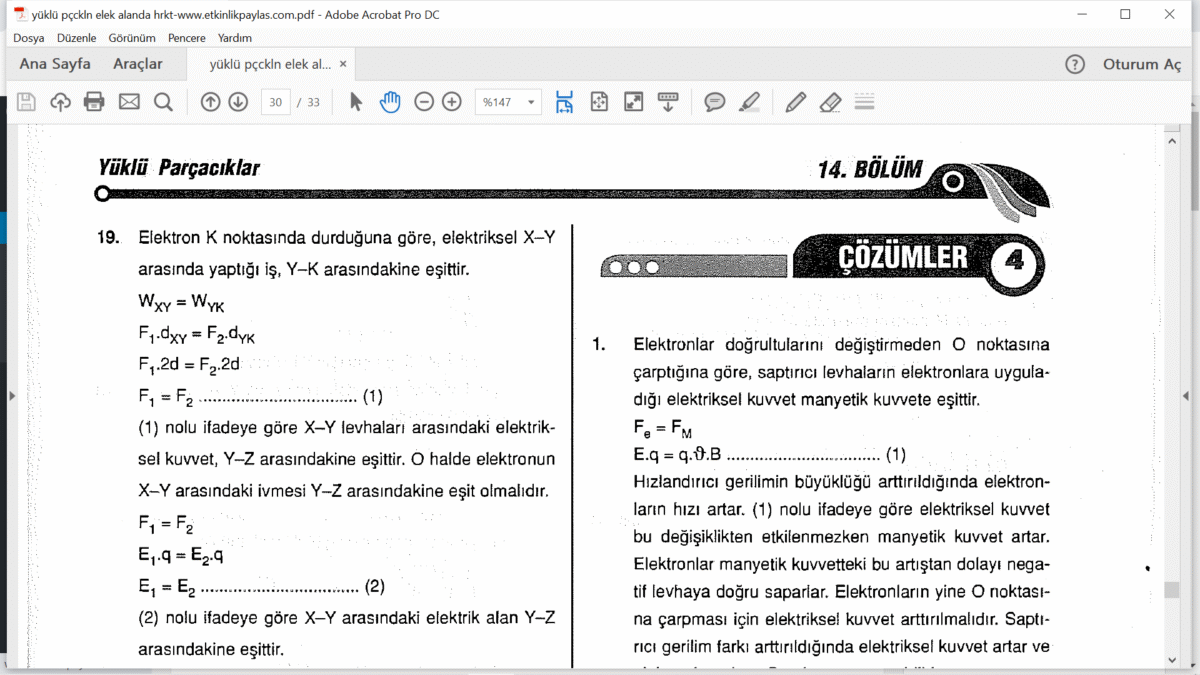
Task: Click the fit width scrolling mode icon
Action: click(565, 102)
